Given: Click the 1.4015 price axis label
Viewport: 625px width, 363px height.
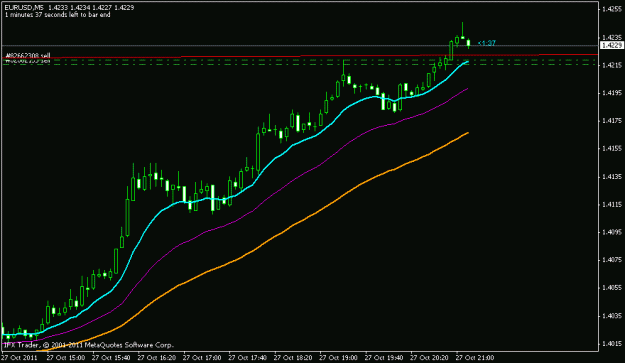Looking at the screenshot, I should click(x=613, y=343).
